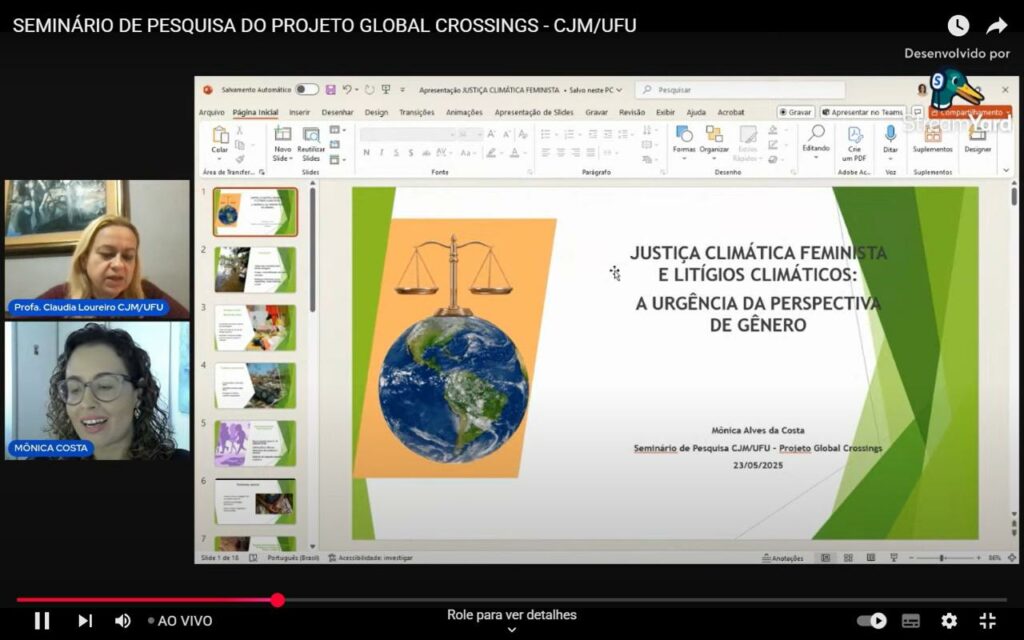The height and width of the screenshot is (640, 1024).
Task: Click the purple Save icon in PowerPoint
Action: click(x=330, y=89)
